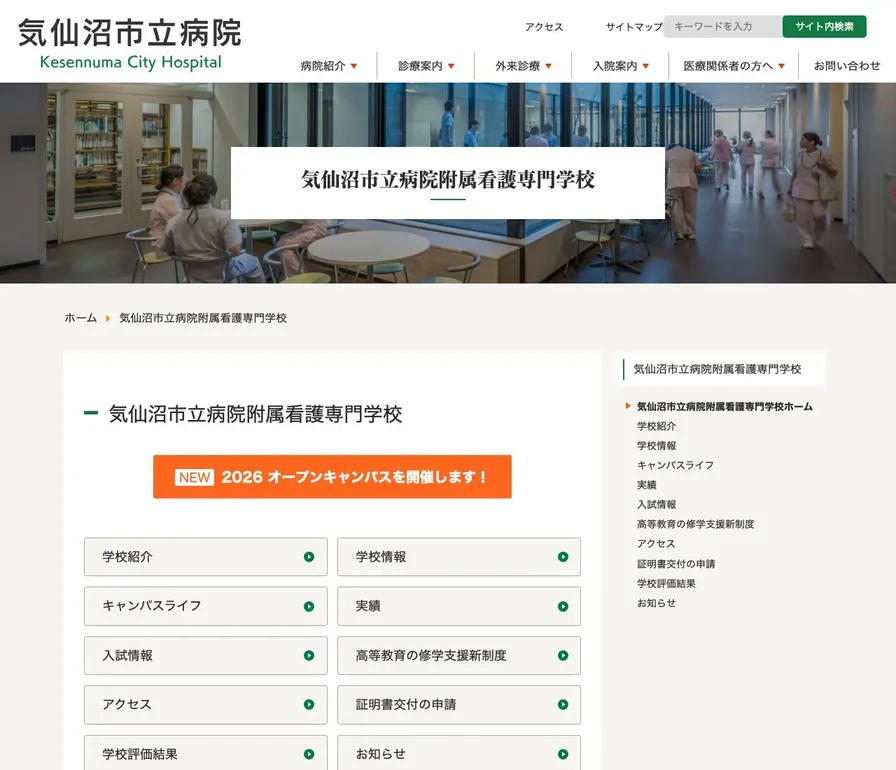The width and height of the screenshot is (896, 770).
Task: Click green arrow icon on アクセス card
Action: (x=309, y=705)
